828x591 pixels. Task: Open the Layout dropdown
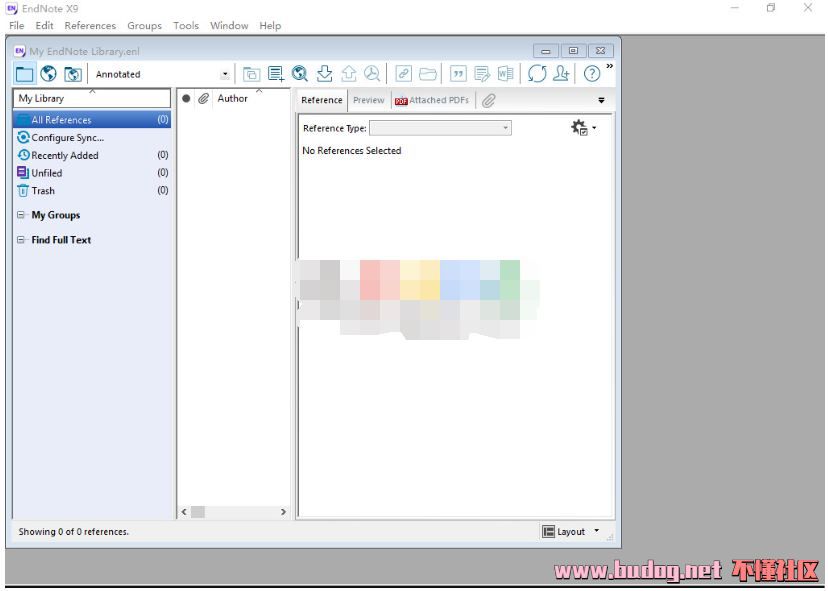point(570,531)
